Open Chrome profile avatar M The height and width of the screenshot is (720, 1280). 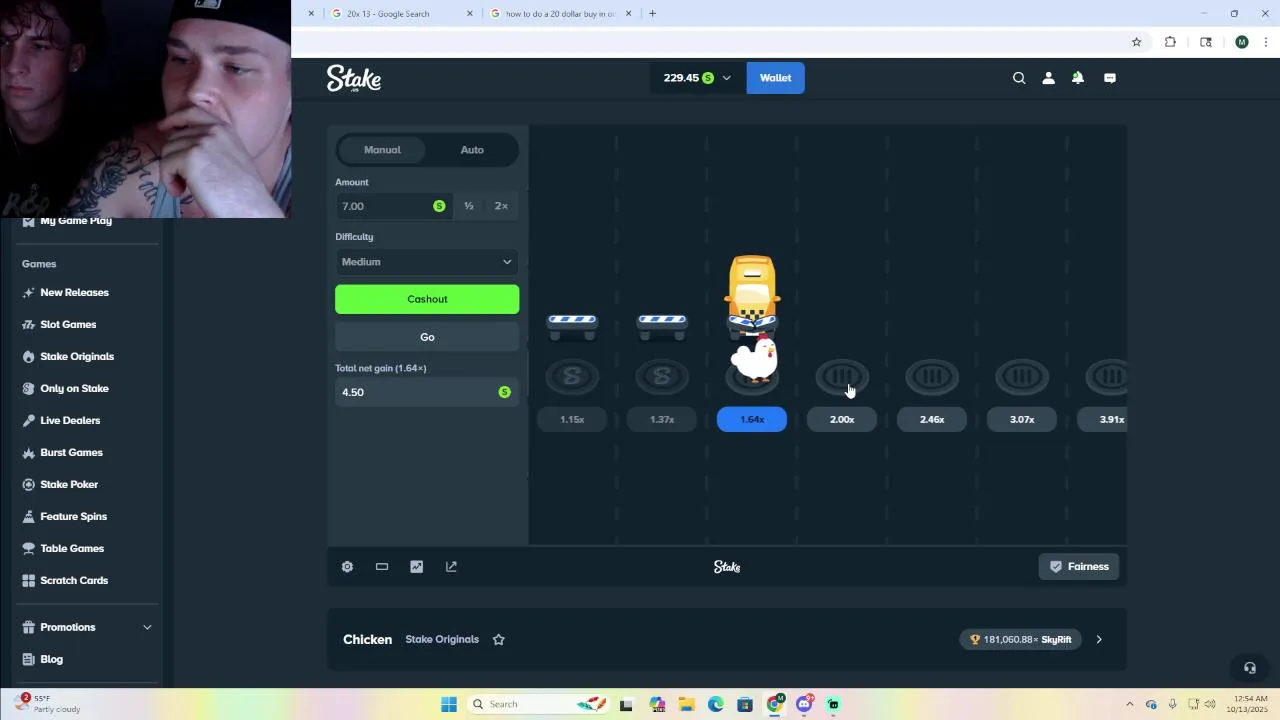pos(1242,42)
